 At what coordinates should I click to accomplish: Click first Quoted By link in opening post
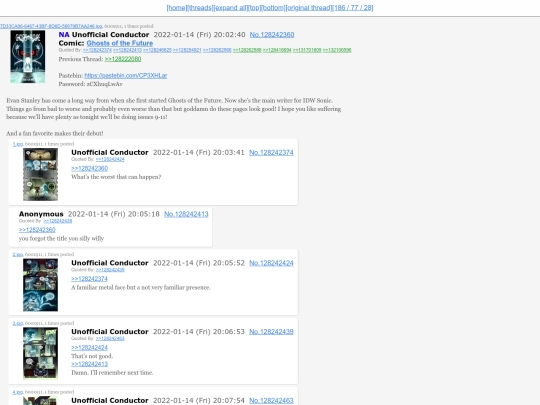pos(97,50)
